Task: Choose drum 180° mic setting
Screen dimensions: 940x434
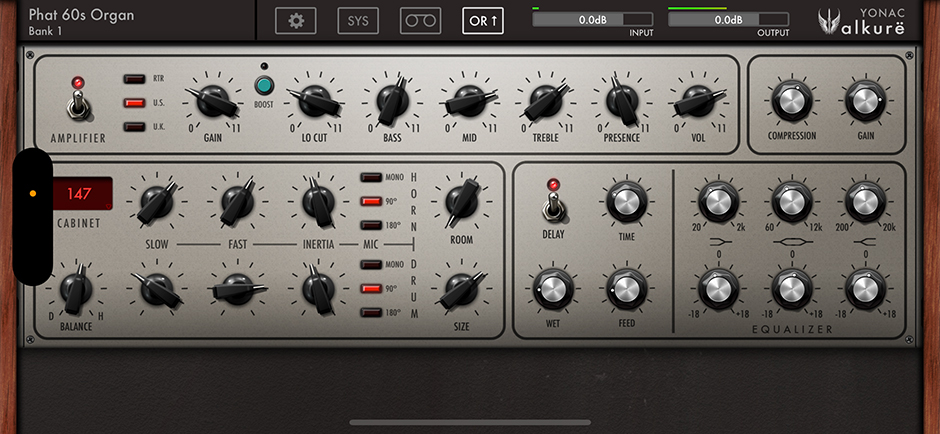Action: [374, 313]
